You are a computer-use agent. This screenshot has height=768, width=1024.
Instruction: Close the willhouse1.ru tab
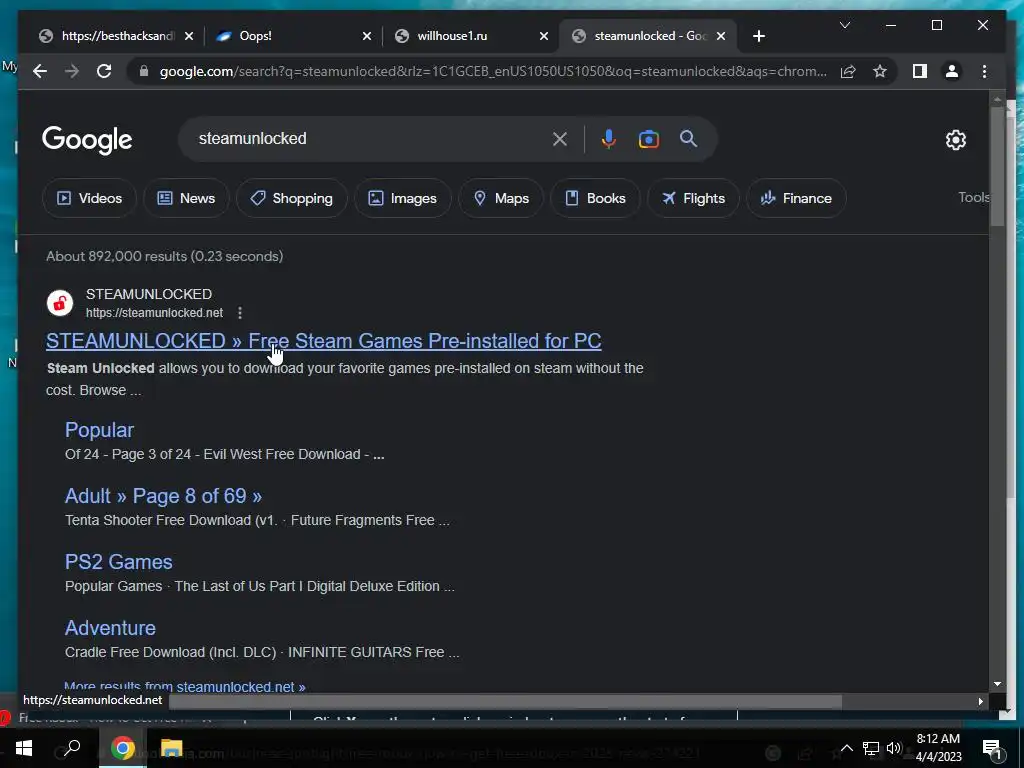(544, 37)
